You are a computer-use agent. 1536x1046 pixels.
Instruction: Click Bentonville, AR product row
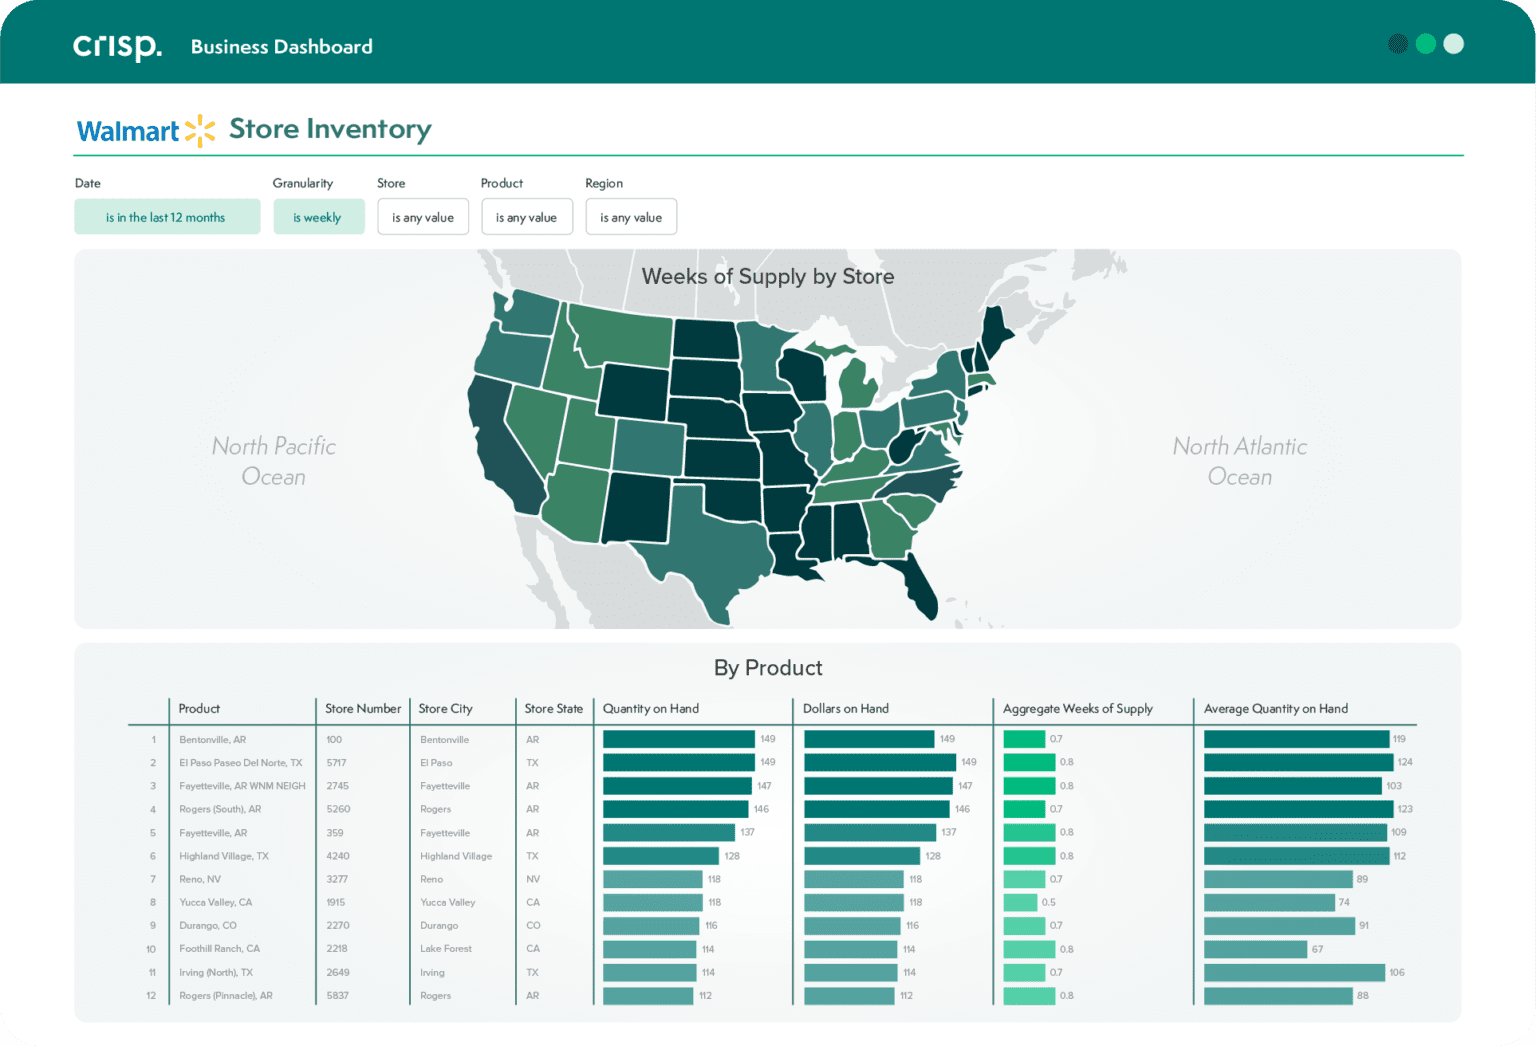212,740
